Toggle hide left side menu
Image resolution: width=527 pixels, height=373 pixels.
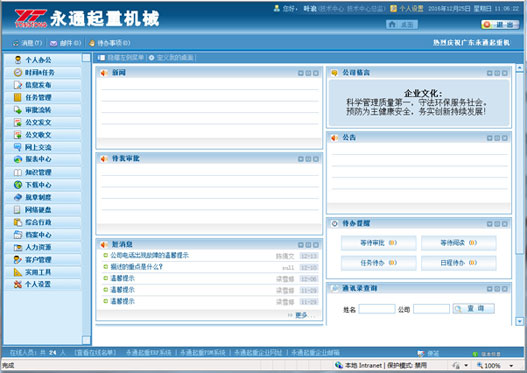tap(121, 58)
